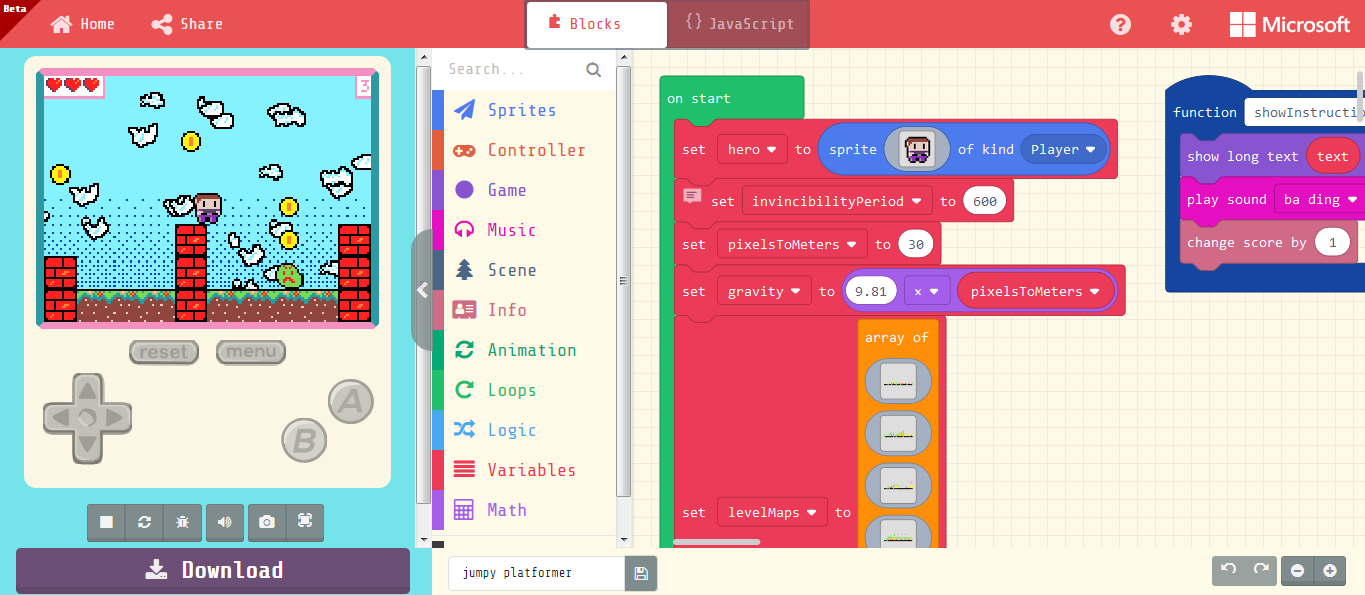Viewport: 1365px width, 595px height.
Task: Mute the simulator audio
Action: 225,522
